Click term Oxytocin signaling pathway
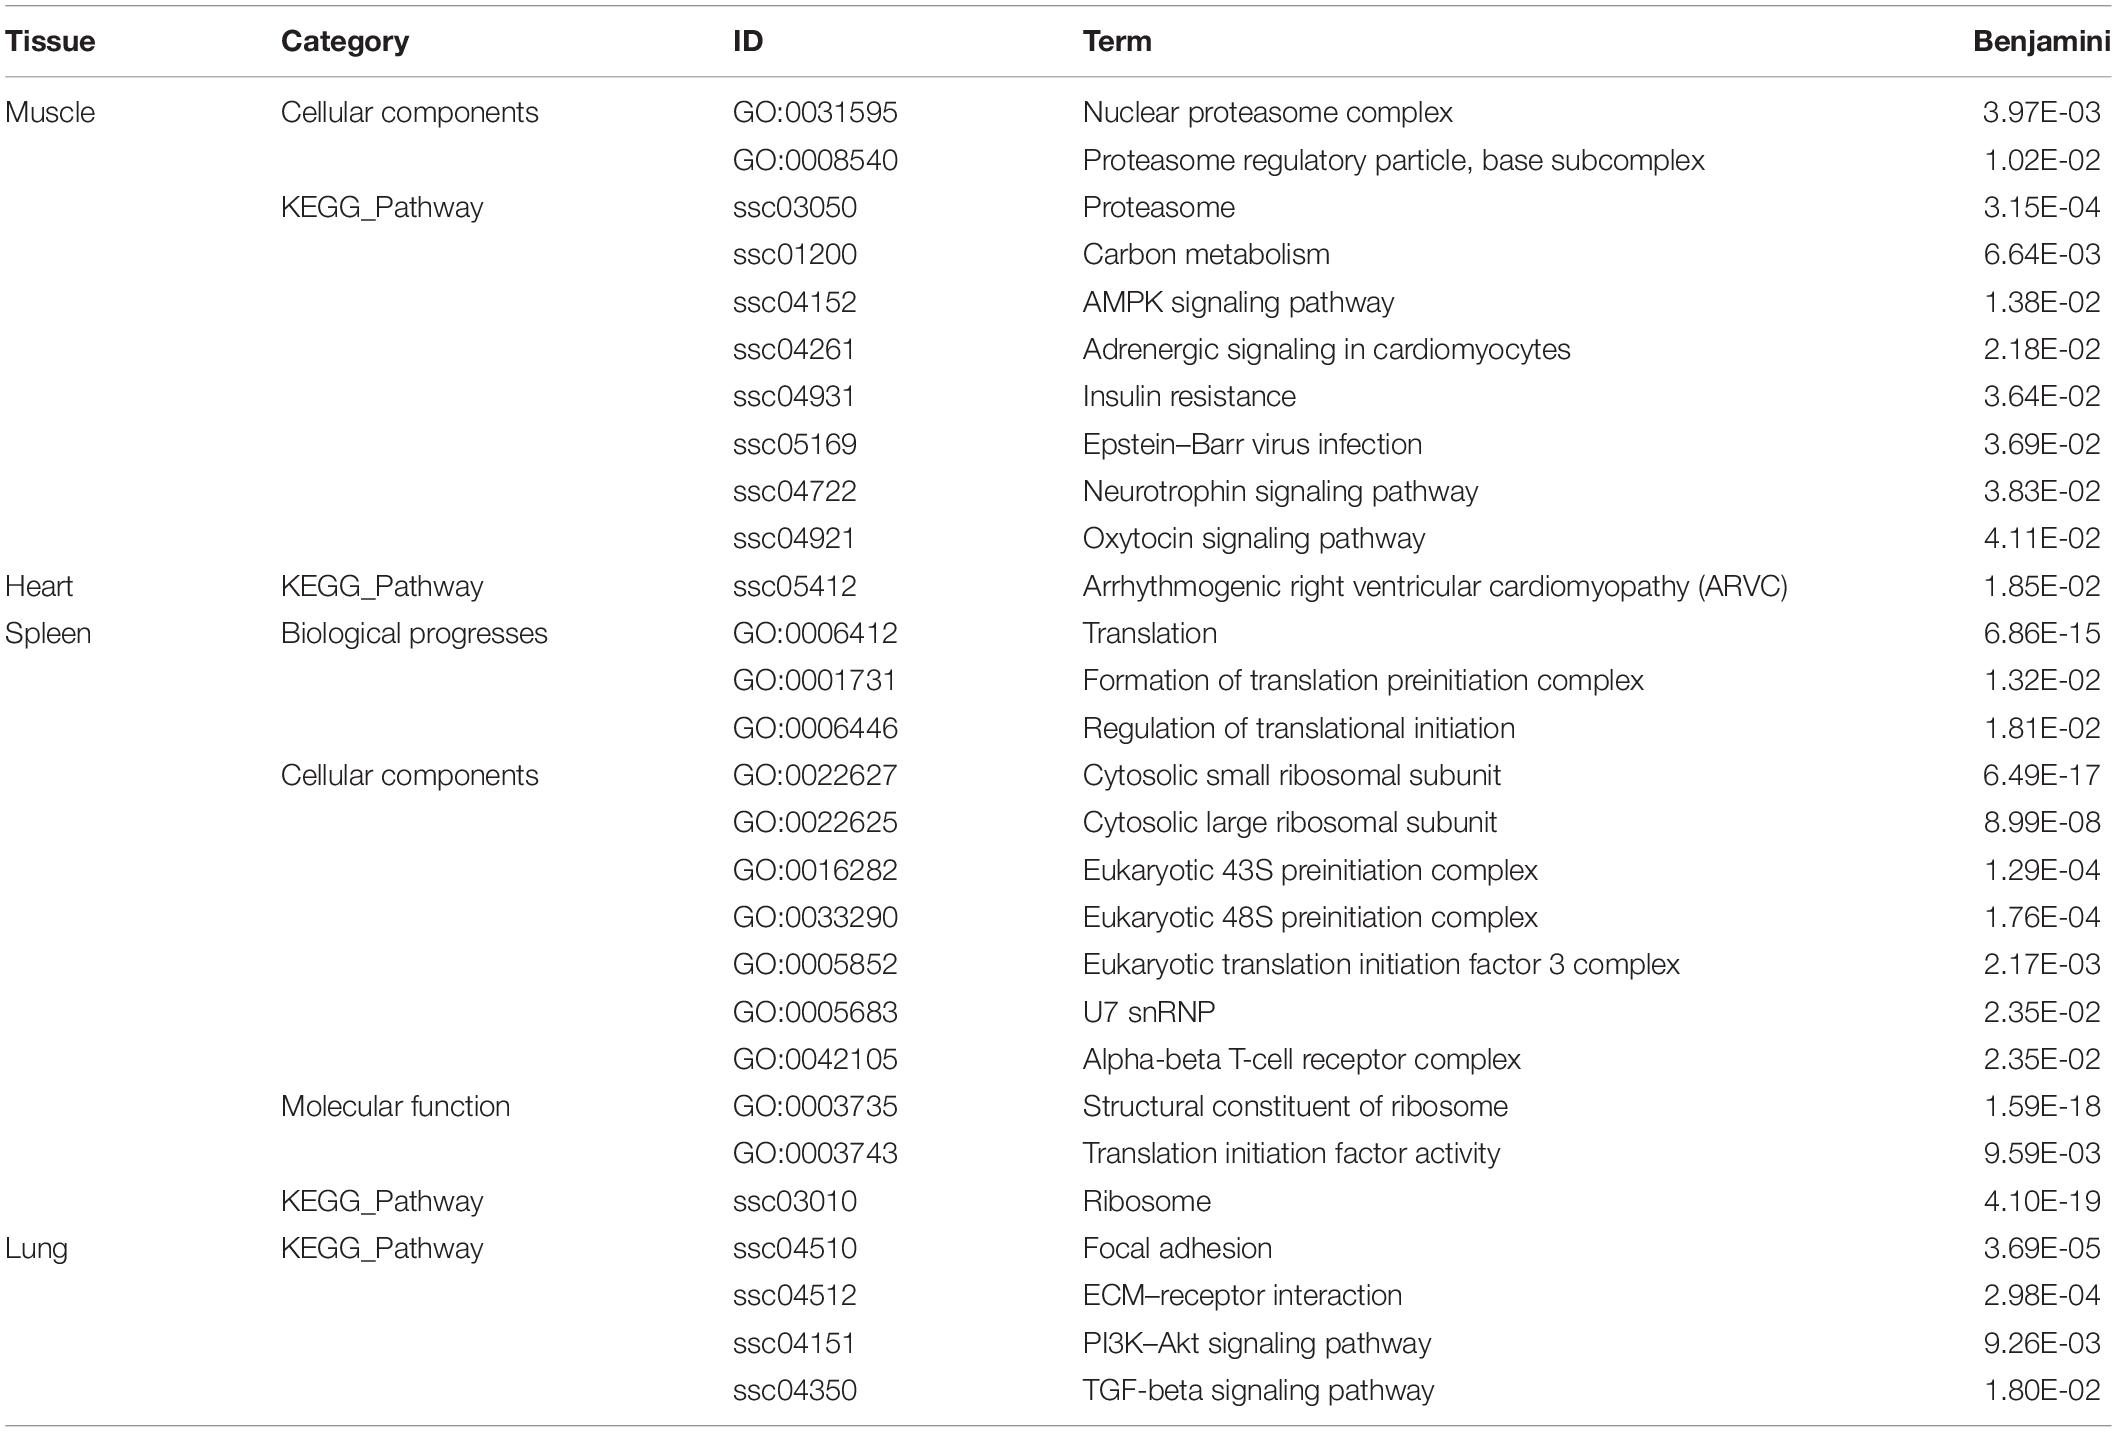This screenshot has width=2117, height=1432. tap(1254, 538)
